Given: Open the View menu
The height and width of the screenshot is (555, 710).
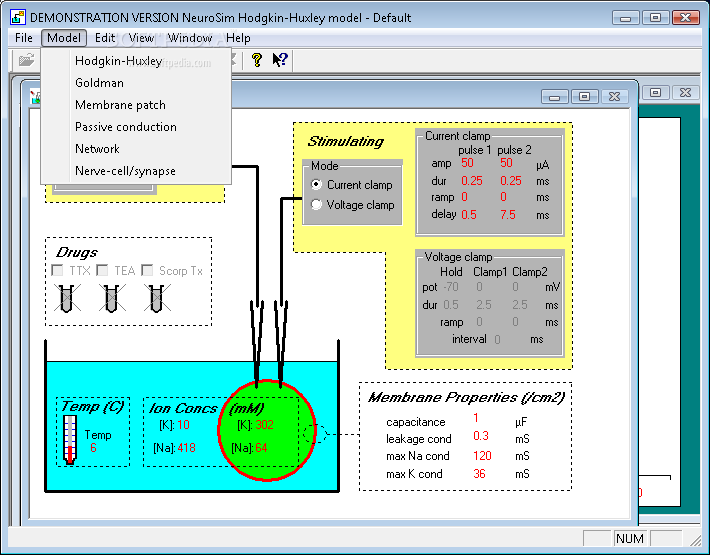Looking at the screenshot, I should [x=141, y=38].
